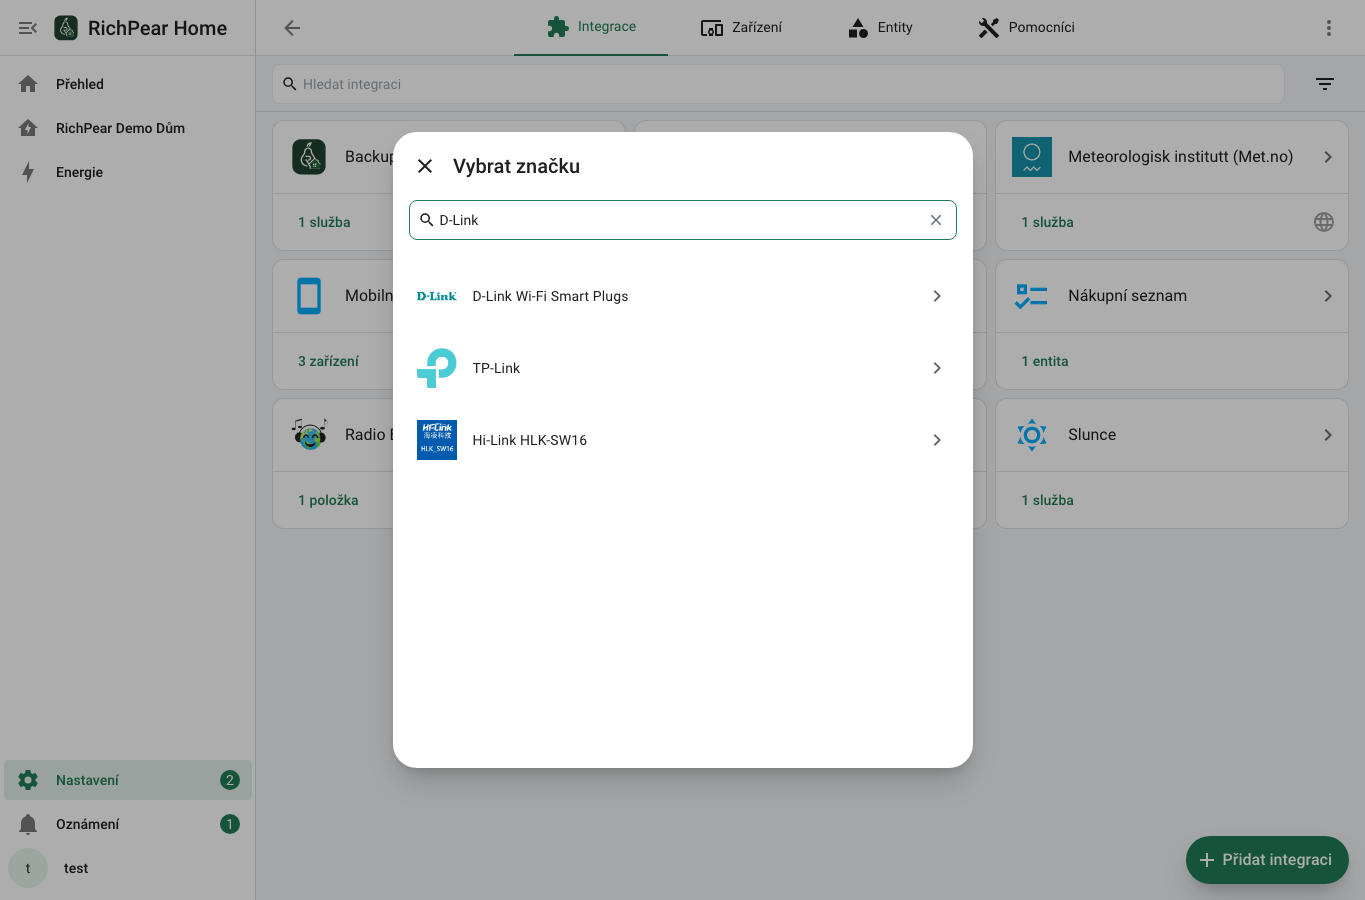
Task: Click the Radio Browser icon
Action: 309,435
